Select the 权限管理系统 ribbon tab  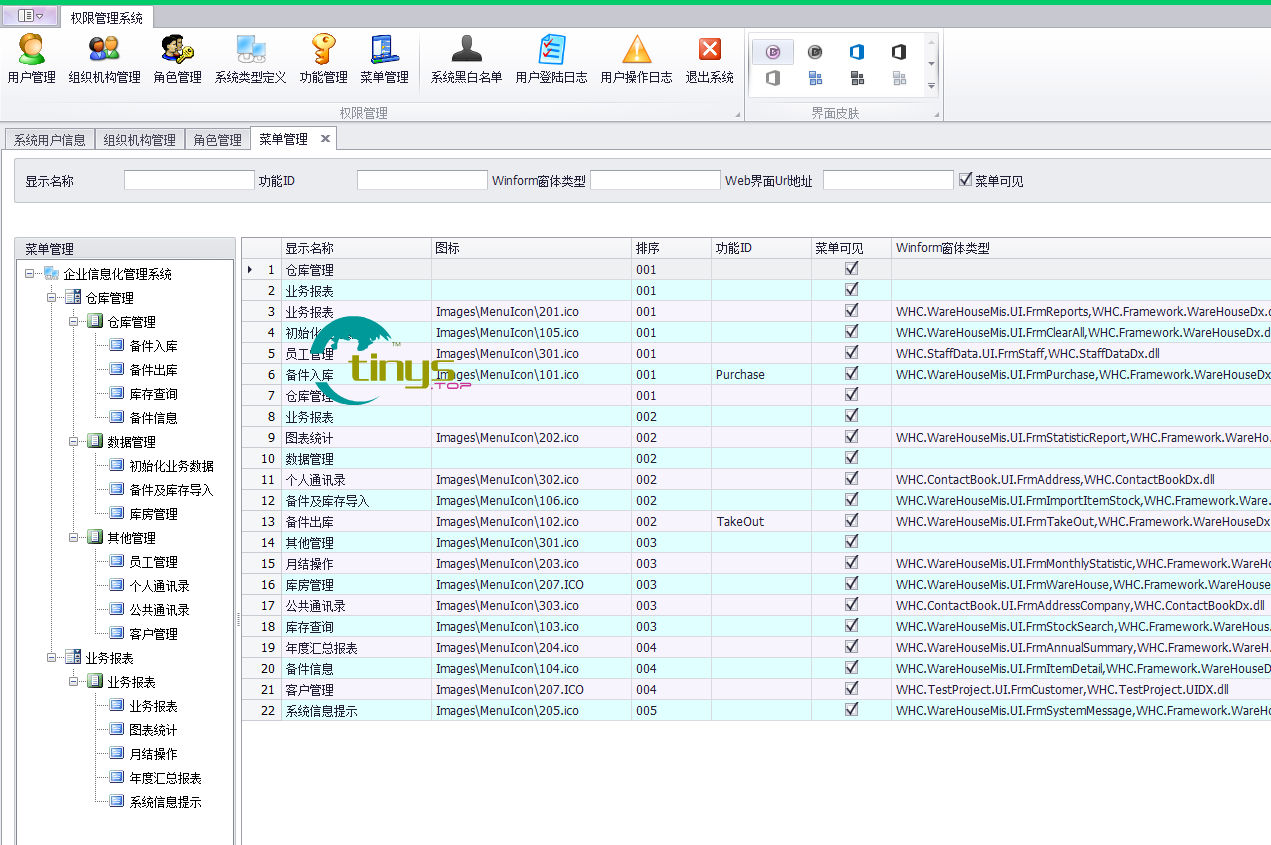[x=107, y=18]
